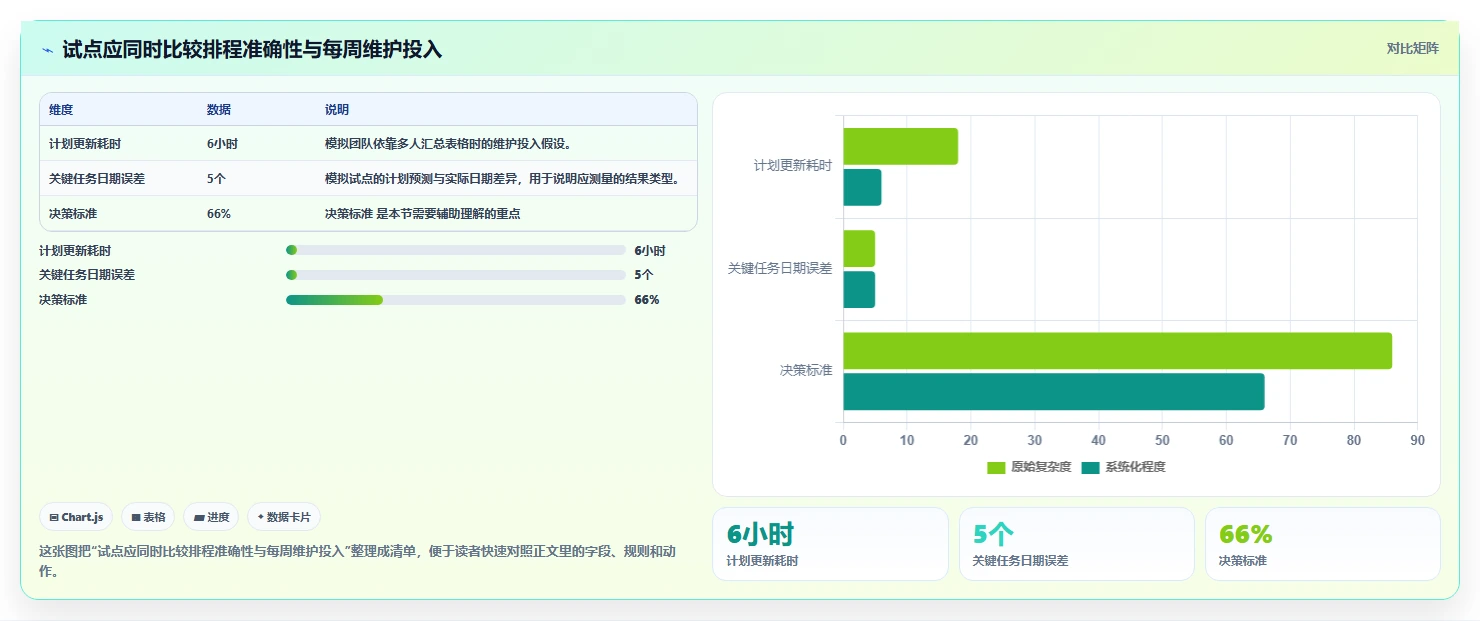
Task: Click the 5个 data card
Action: point(1076,544)
